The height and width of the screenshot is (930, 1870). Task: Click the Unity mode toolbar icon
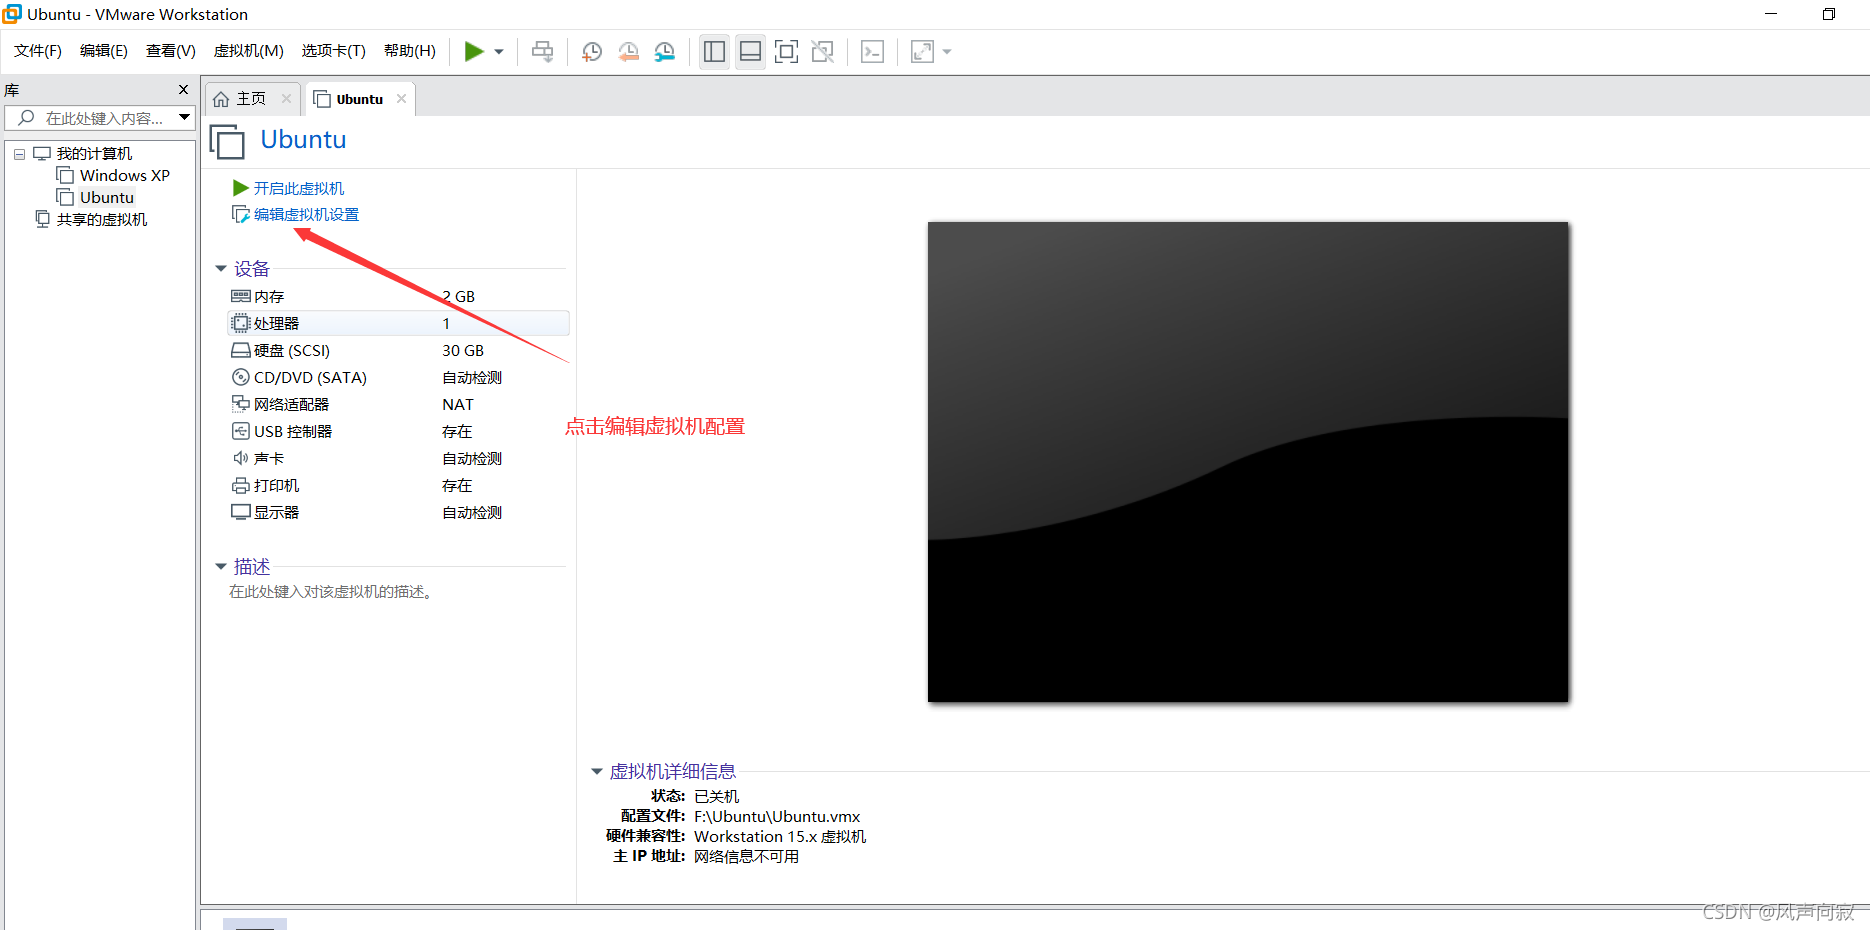823,52
